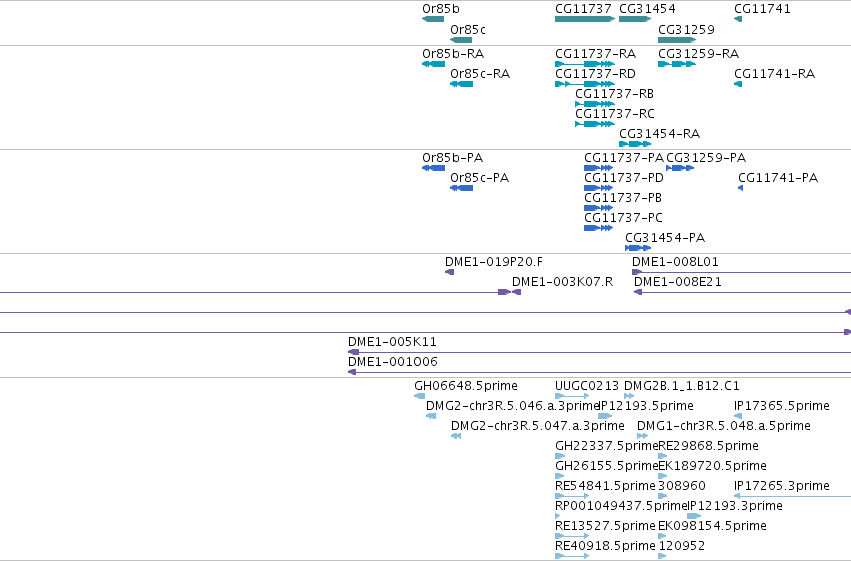Click EST IP12193.3prime

694,516
